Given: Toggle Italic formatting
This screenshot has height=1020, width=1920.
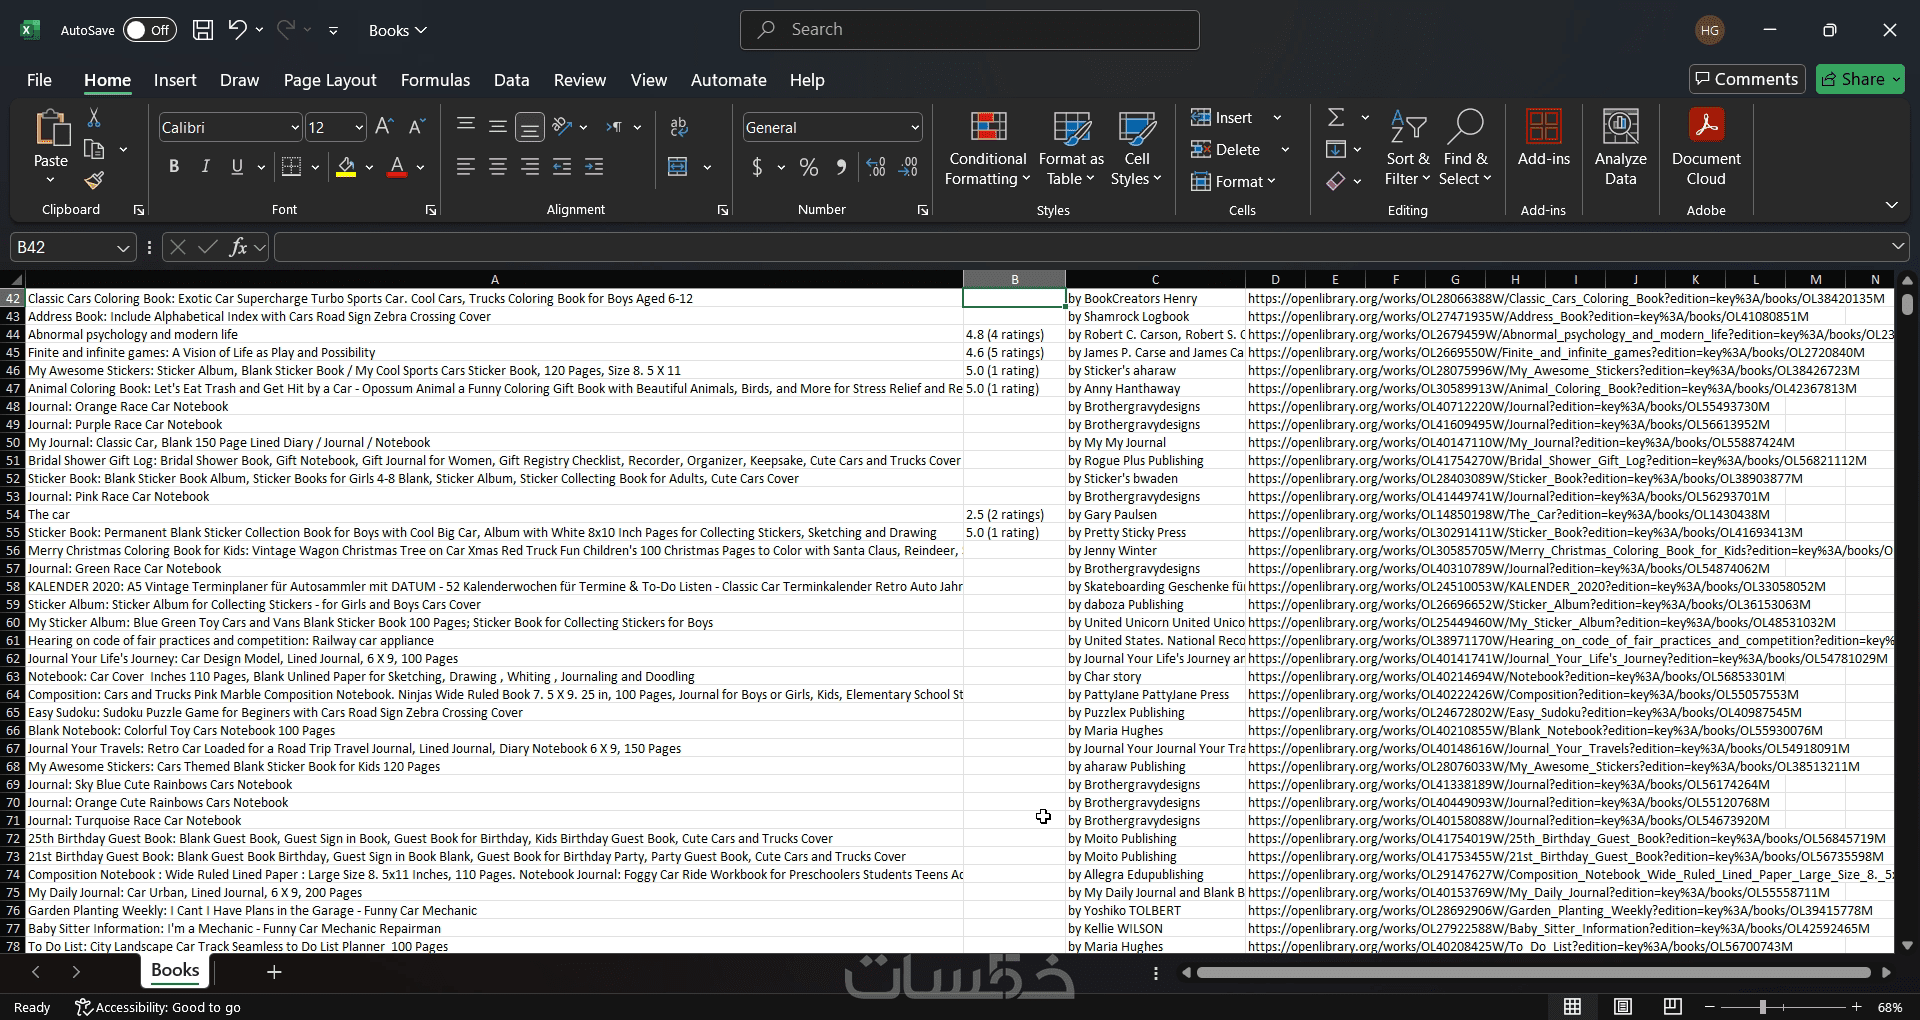Looking at the screenshot, I should [x=206, y=167].
